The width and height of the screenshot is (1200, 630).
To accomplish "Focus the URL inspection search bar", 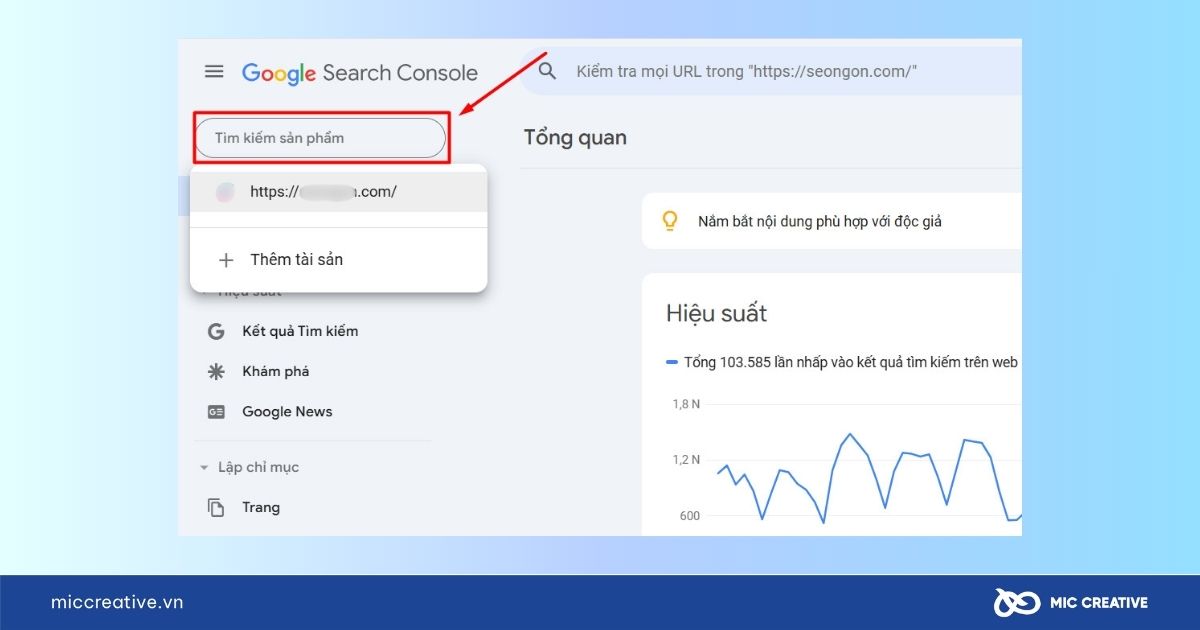I will point(760,72).
